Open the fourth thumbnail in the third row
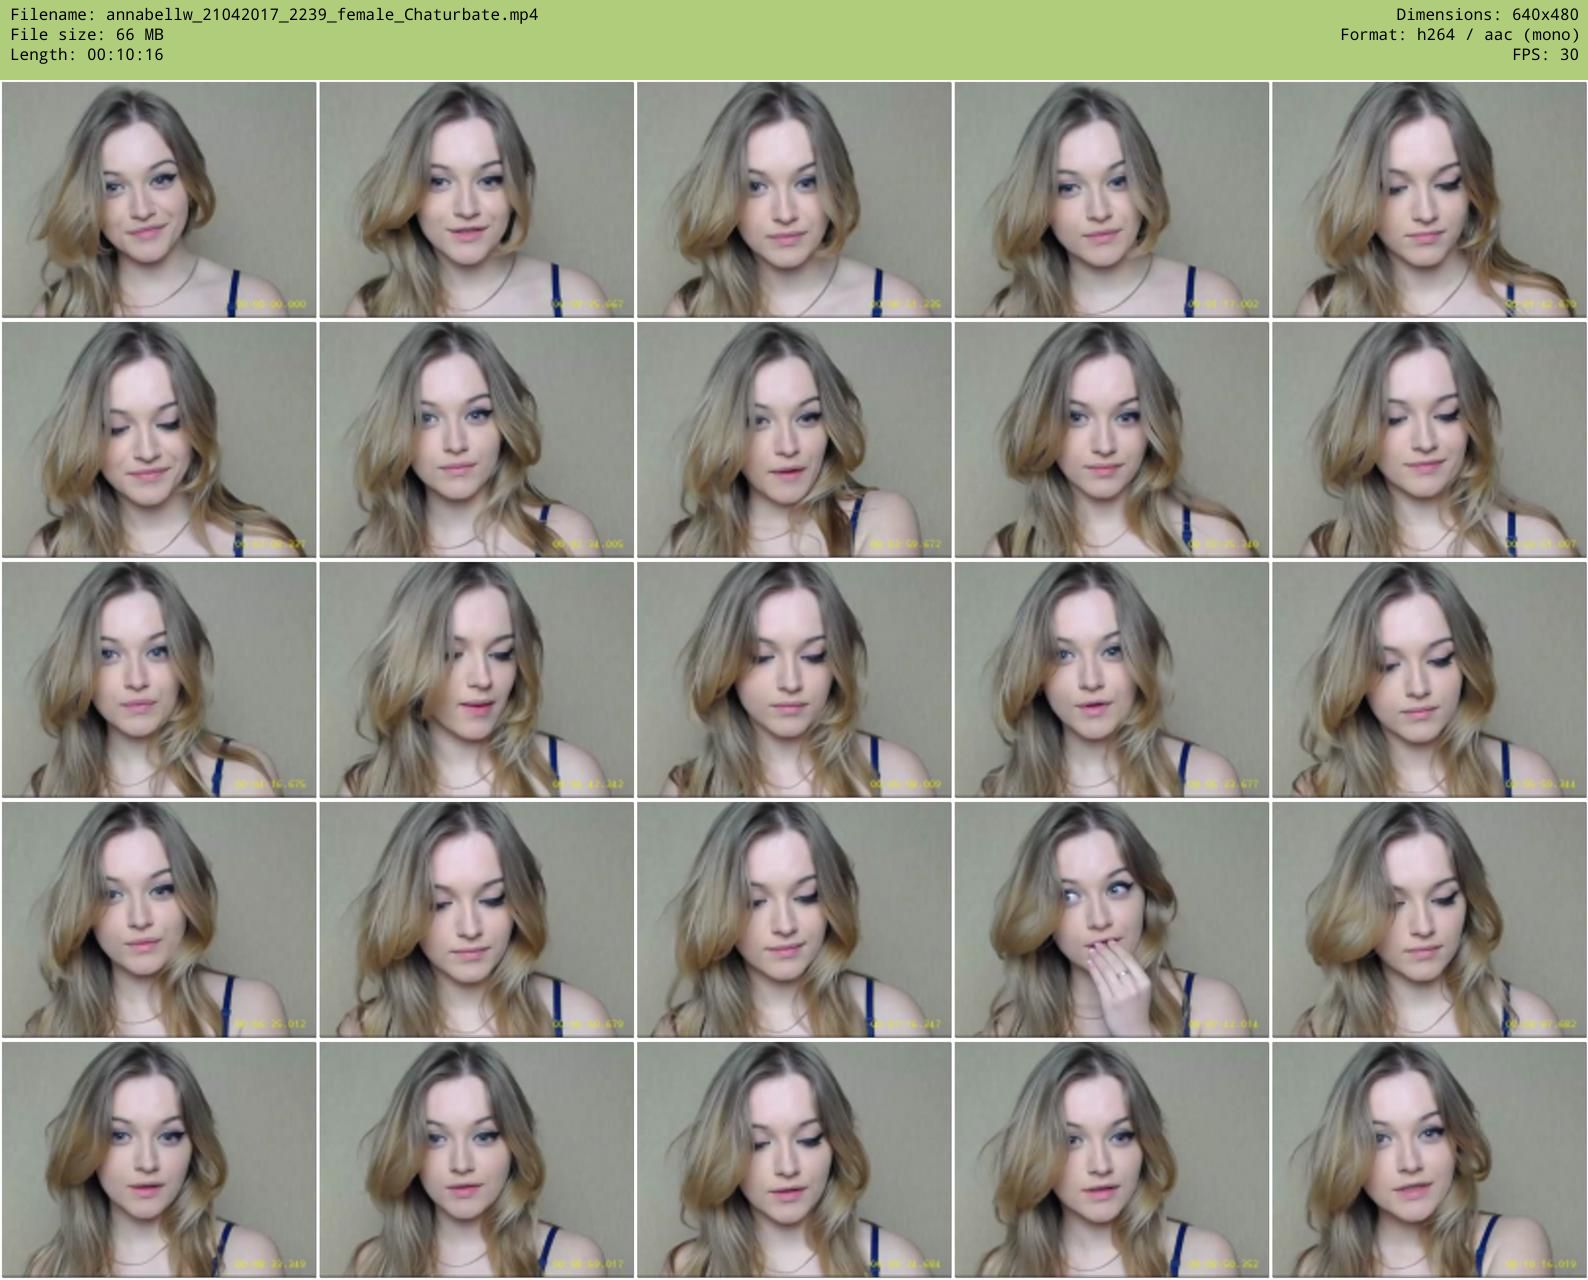The width and height of the screenshot is (1588, 1280). coord(1111,679)
